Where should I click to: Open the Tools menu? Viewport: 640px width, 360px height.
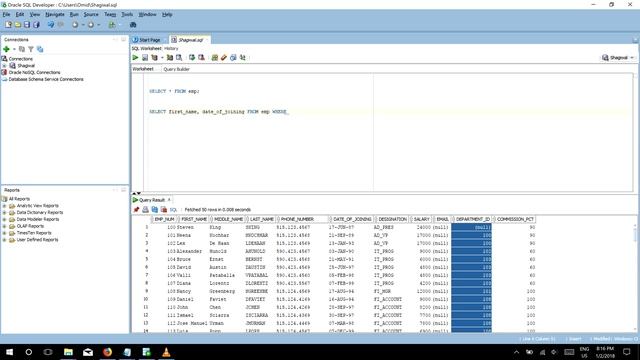point(127,14)
